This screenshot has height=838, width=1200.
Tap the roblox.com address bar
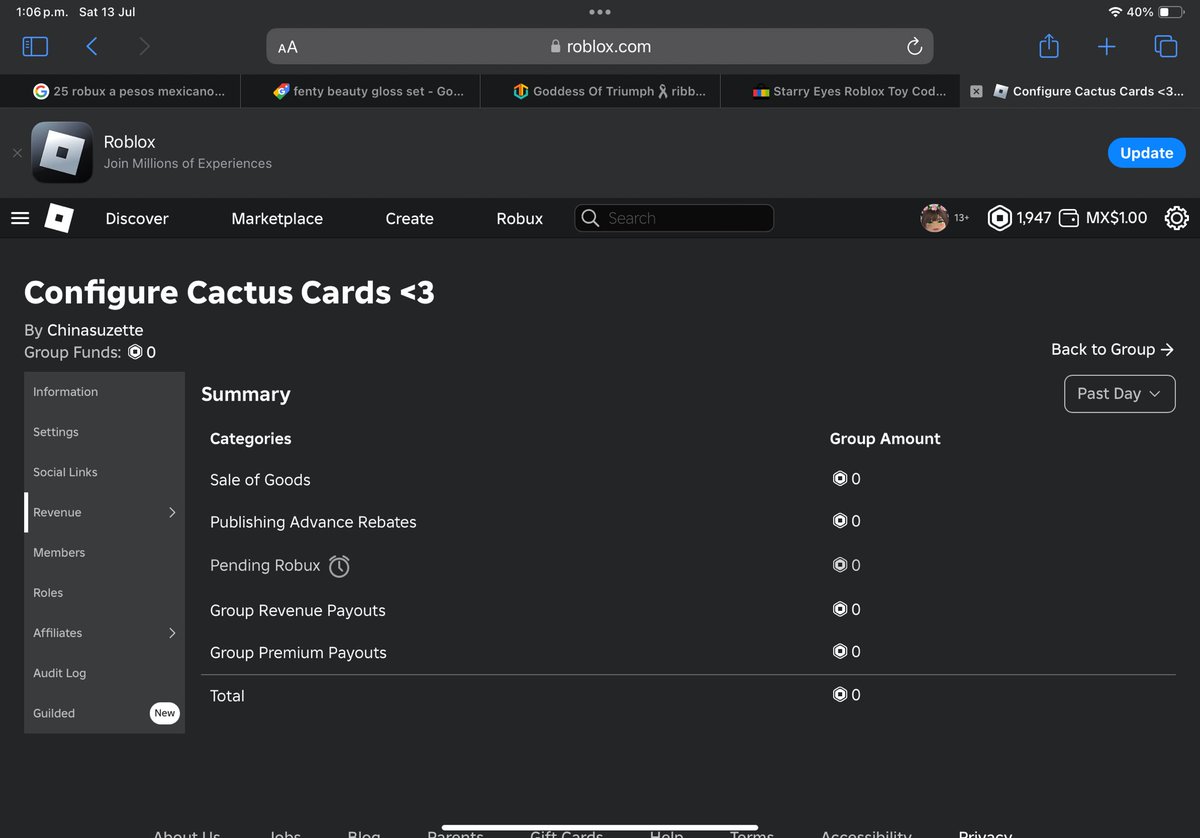(x=600, y=47)
